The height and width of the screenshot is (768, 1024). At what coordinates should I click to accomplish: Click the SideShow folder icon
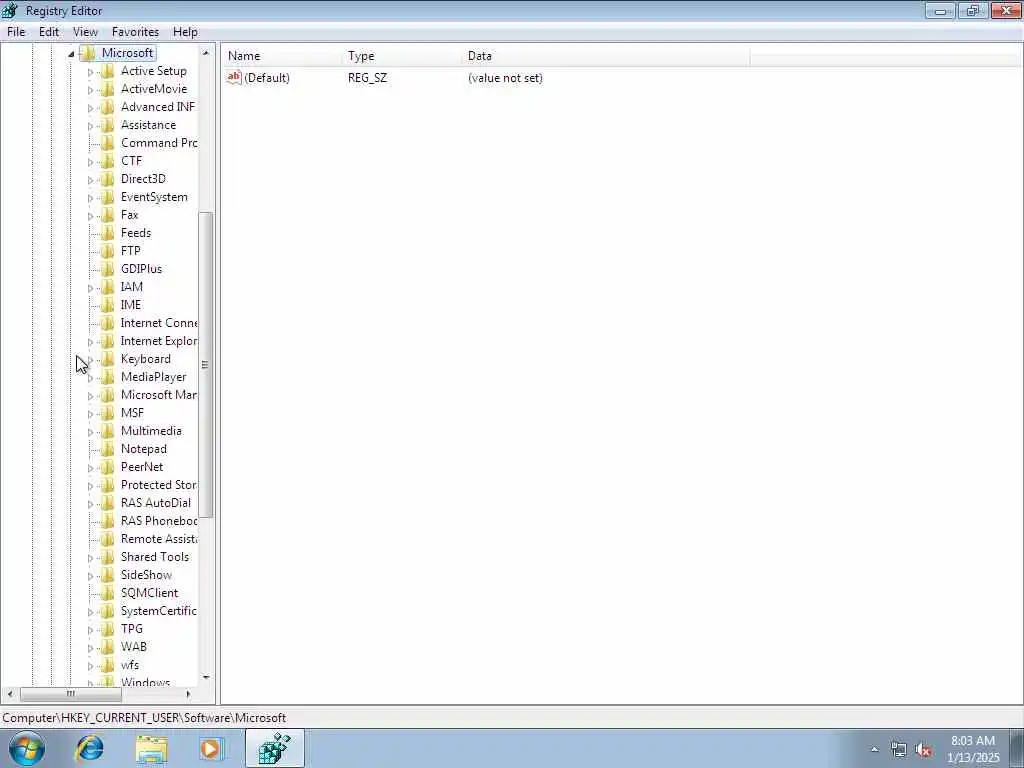click(108, 575)
